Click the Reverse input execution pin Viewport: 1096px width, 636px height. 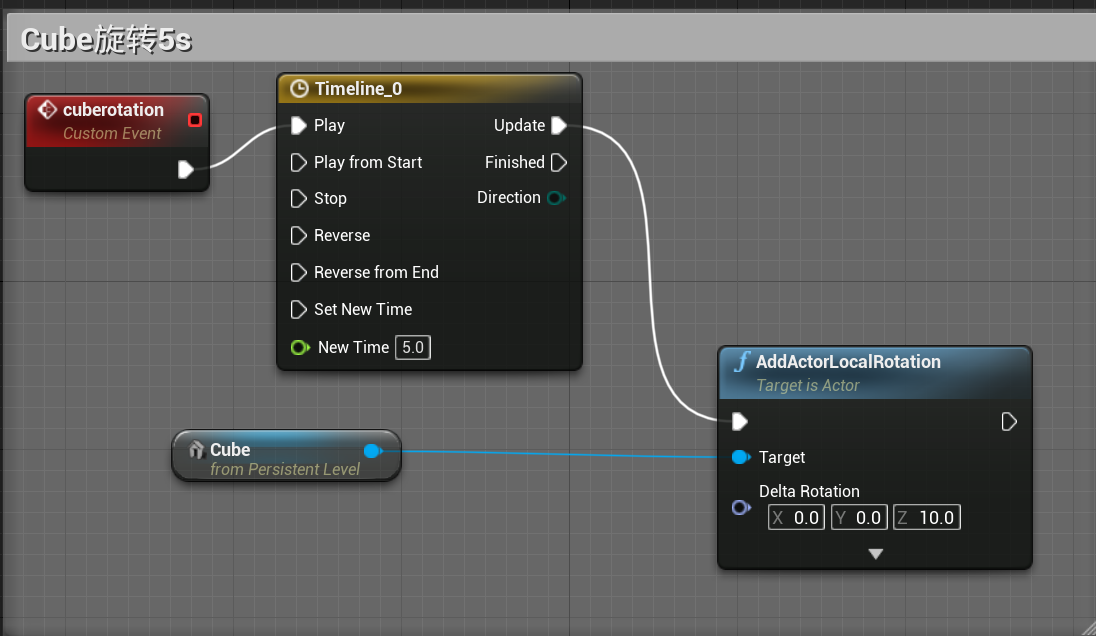[x=298, y=236]
